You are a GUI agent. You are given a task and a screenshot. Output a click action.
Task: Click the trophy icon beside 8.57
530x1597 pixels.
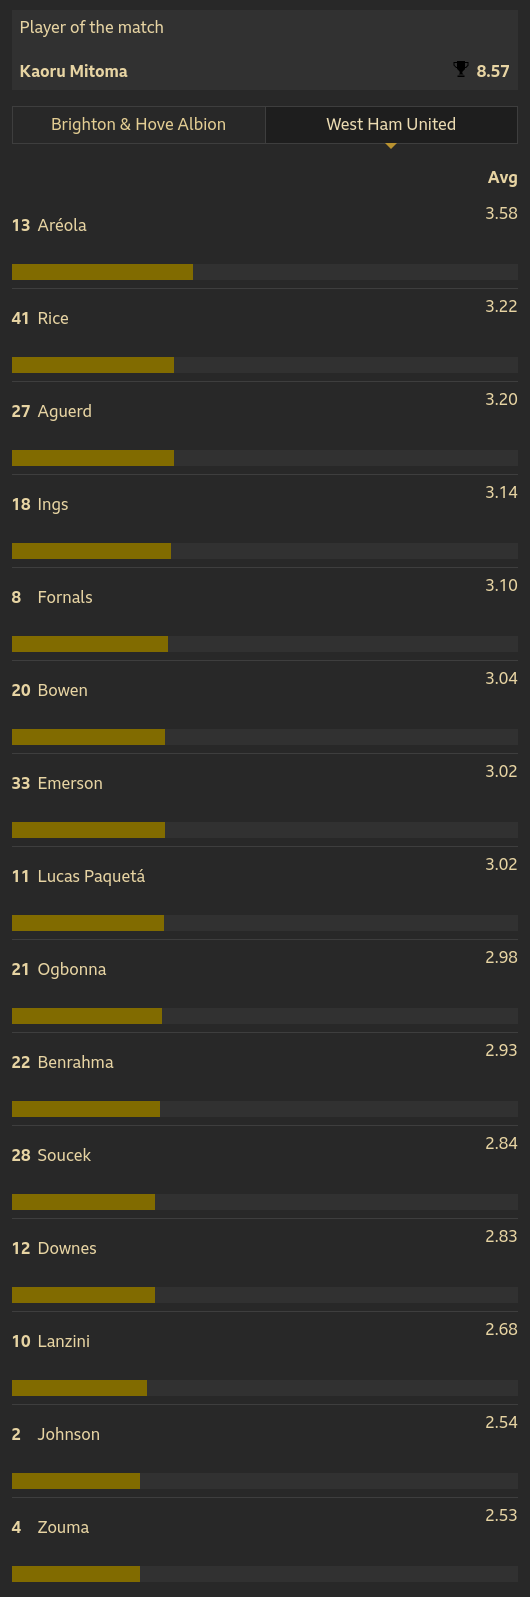[x=460, y=70]
